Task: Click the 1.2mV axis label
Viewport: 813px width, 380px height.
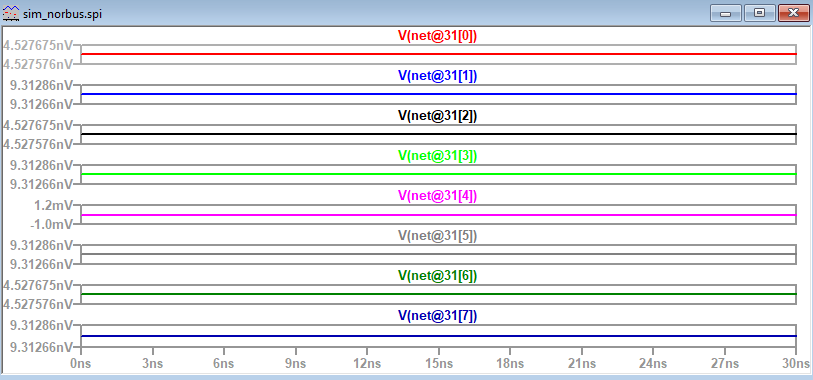Action: point(53,206)
